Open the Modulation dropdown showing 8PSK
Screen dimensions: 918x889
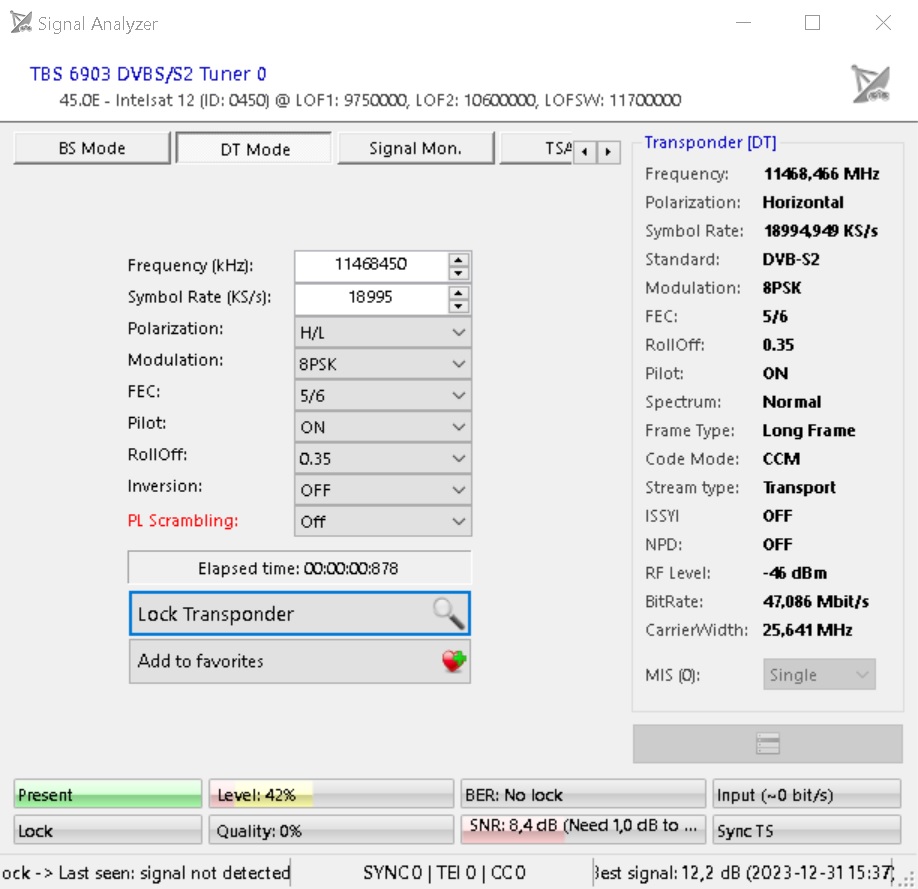(x=383, y=364)
